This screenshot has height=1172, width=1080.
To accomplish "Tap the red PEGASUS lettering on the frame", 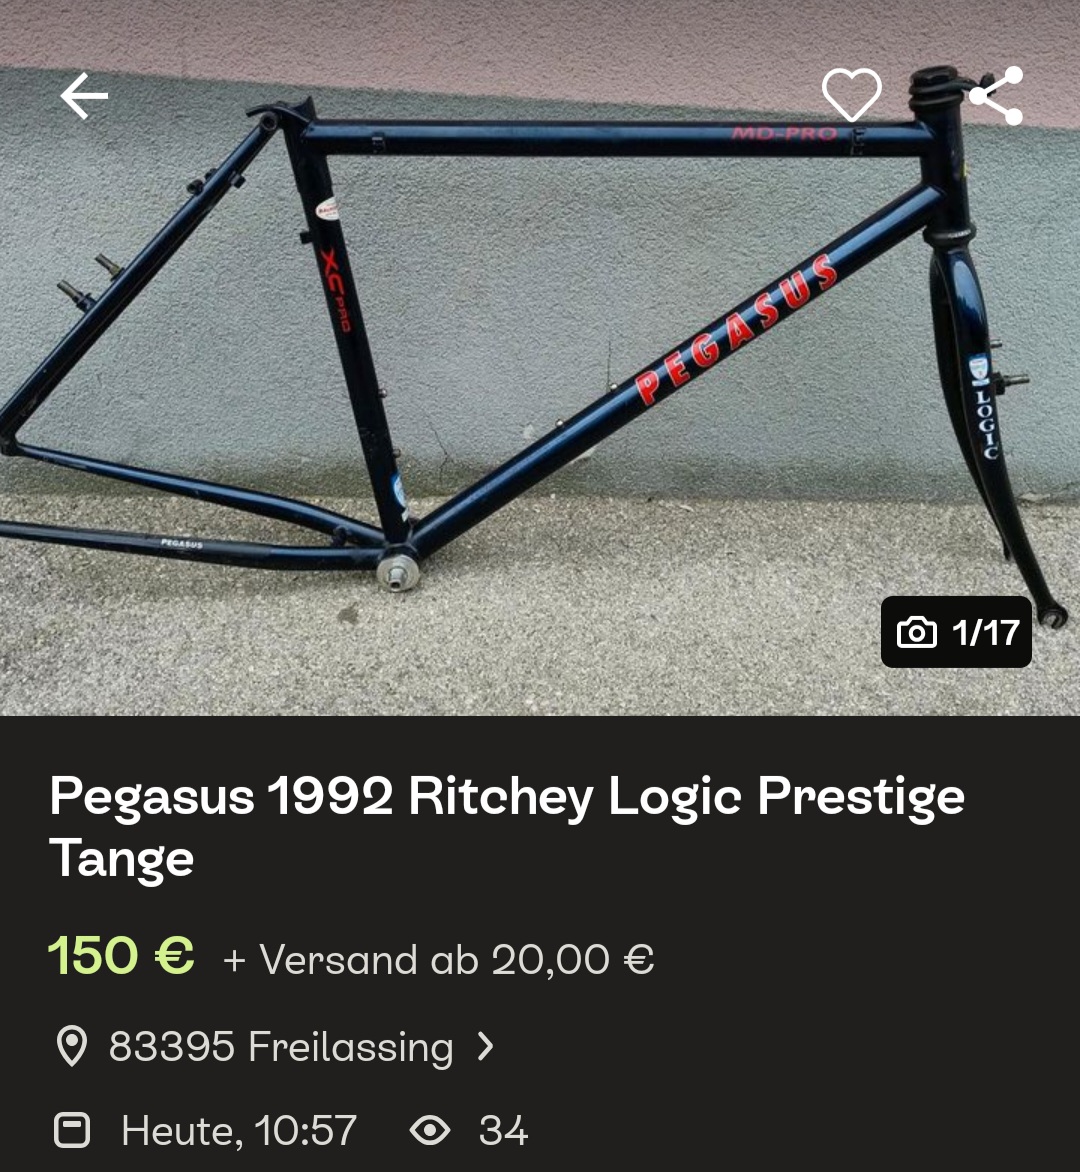I will [x=735, y=331].
